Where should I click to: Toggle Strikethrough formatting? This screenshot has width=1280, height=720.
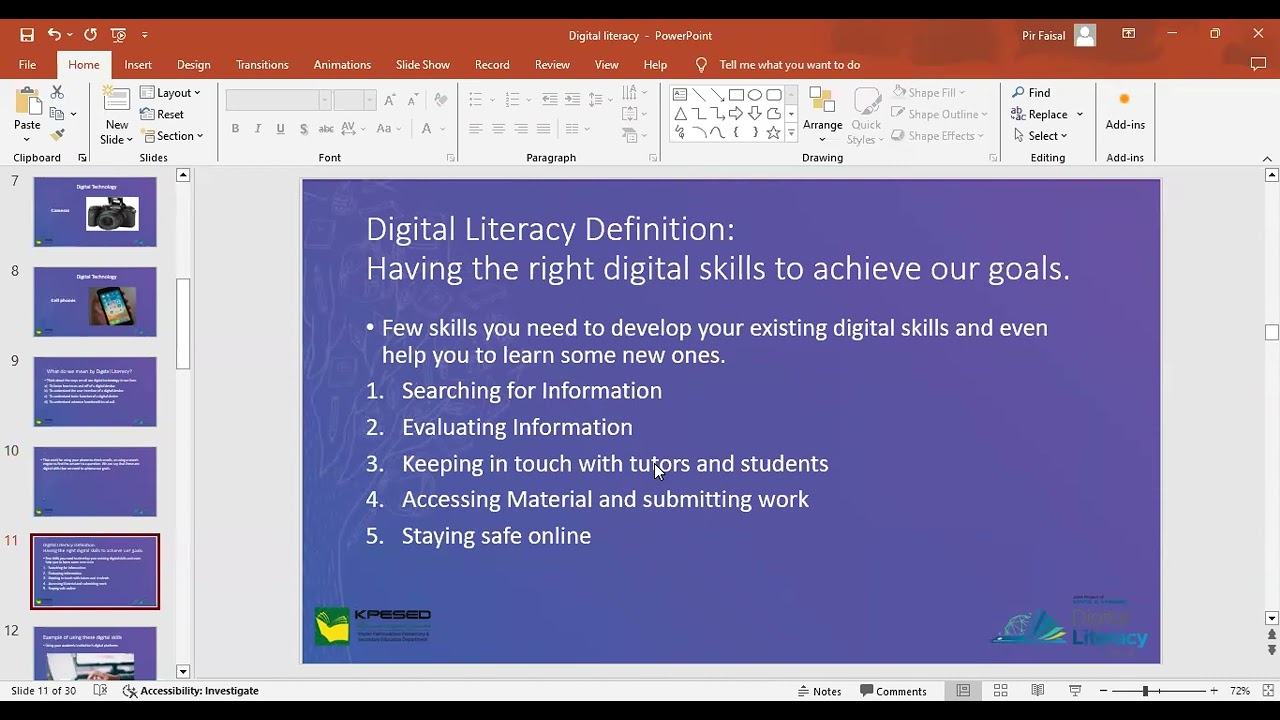click(326, 129)
